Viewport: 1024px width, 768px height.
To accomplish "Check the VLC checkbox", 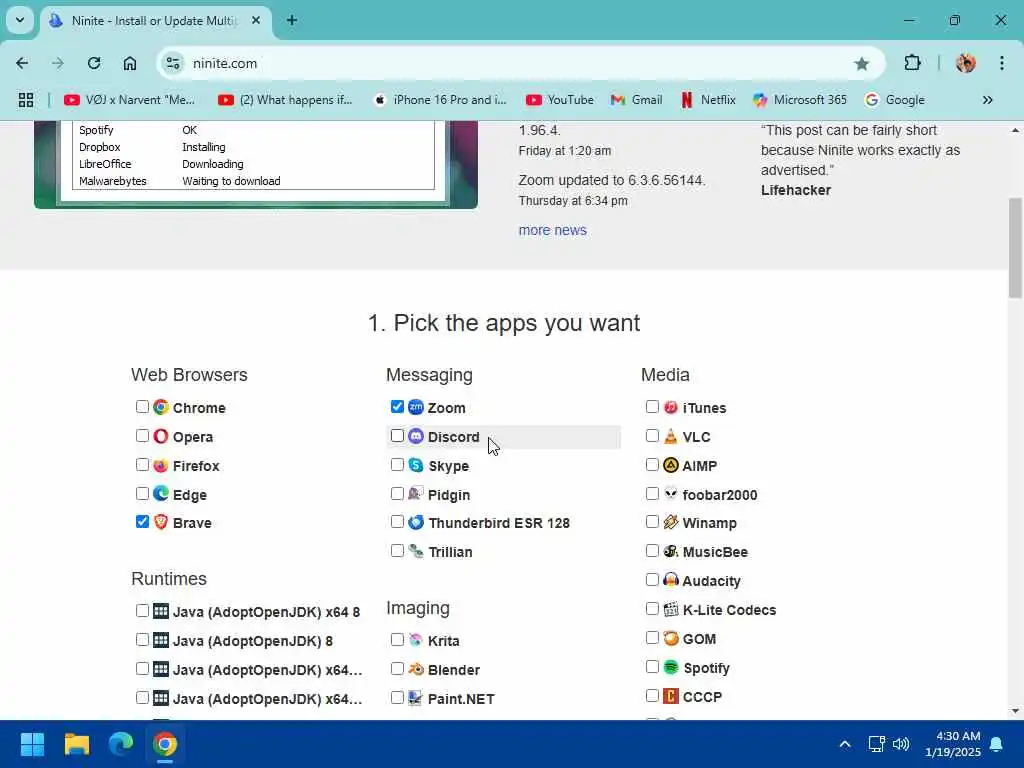I will click(x=652, y=436).
